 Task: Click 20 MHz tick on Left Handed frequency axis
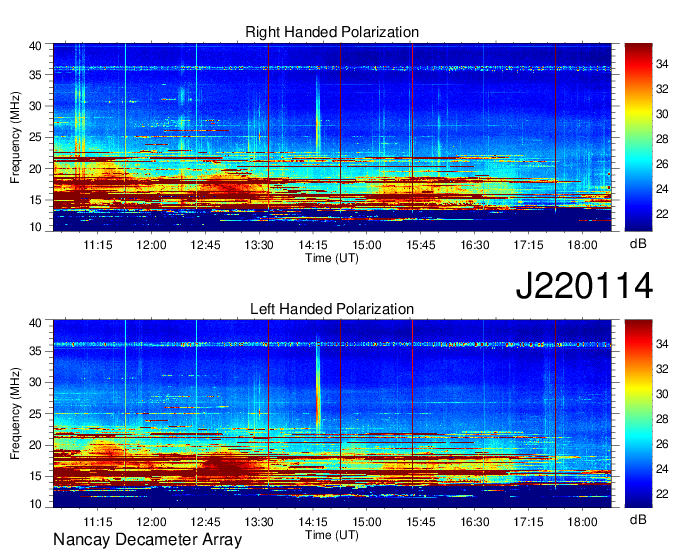pyautogui.click(x=35, y=445)
